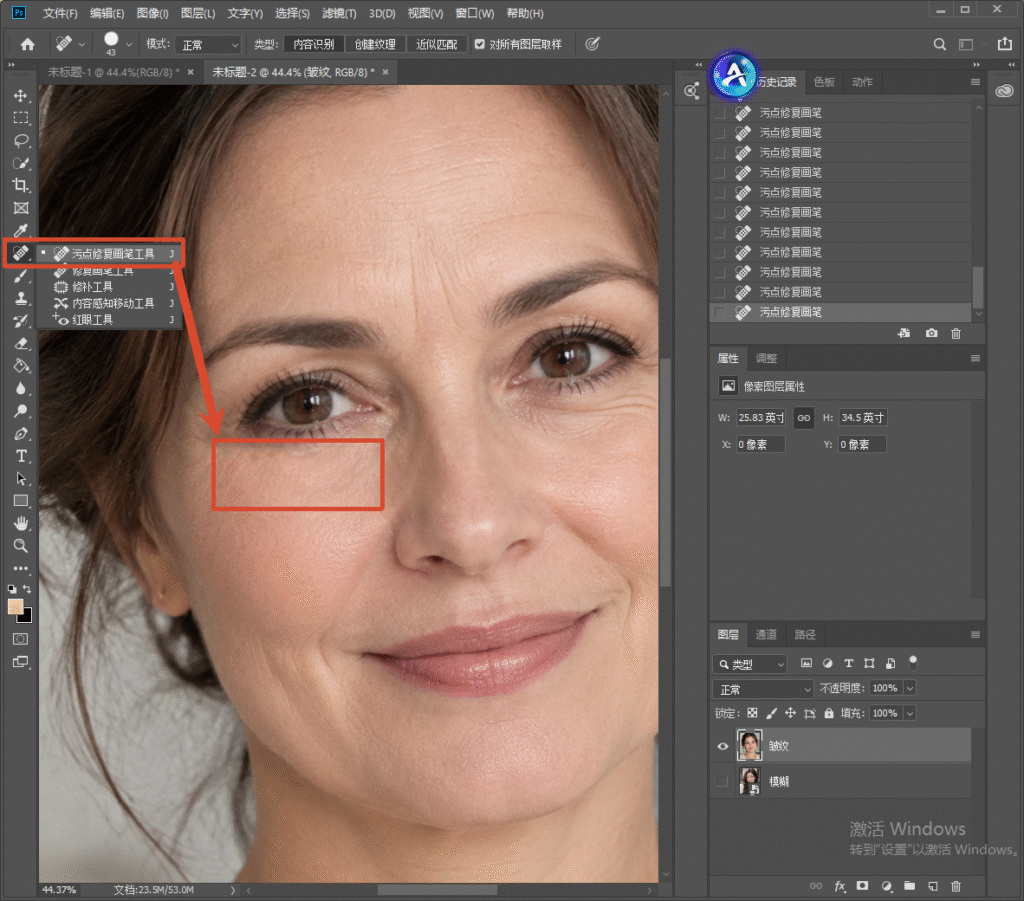Open layer style fx menu
Screen dimensions: 1024x901
(x=840, y=886)
